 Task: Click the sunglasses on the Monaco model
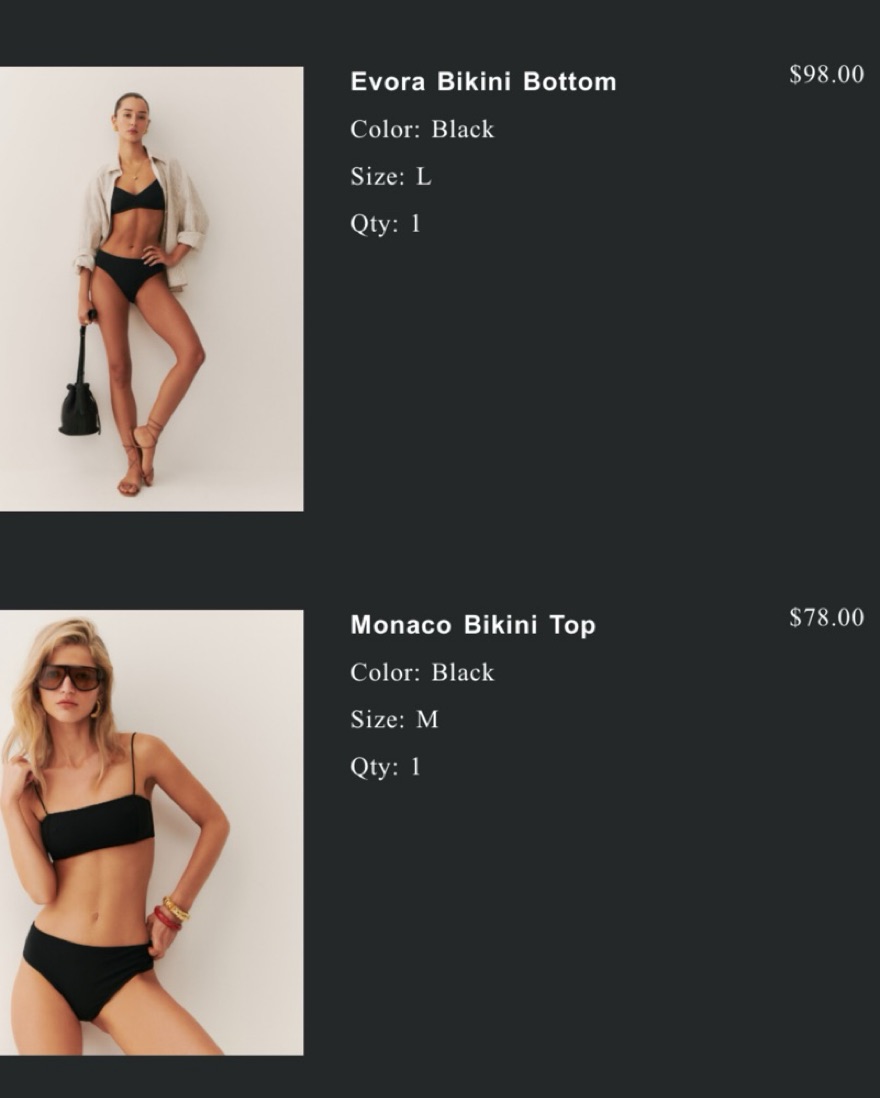[x=71, y=677]
